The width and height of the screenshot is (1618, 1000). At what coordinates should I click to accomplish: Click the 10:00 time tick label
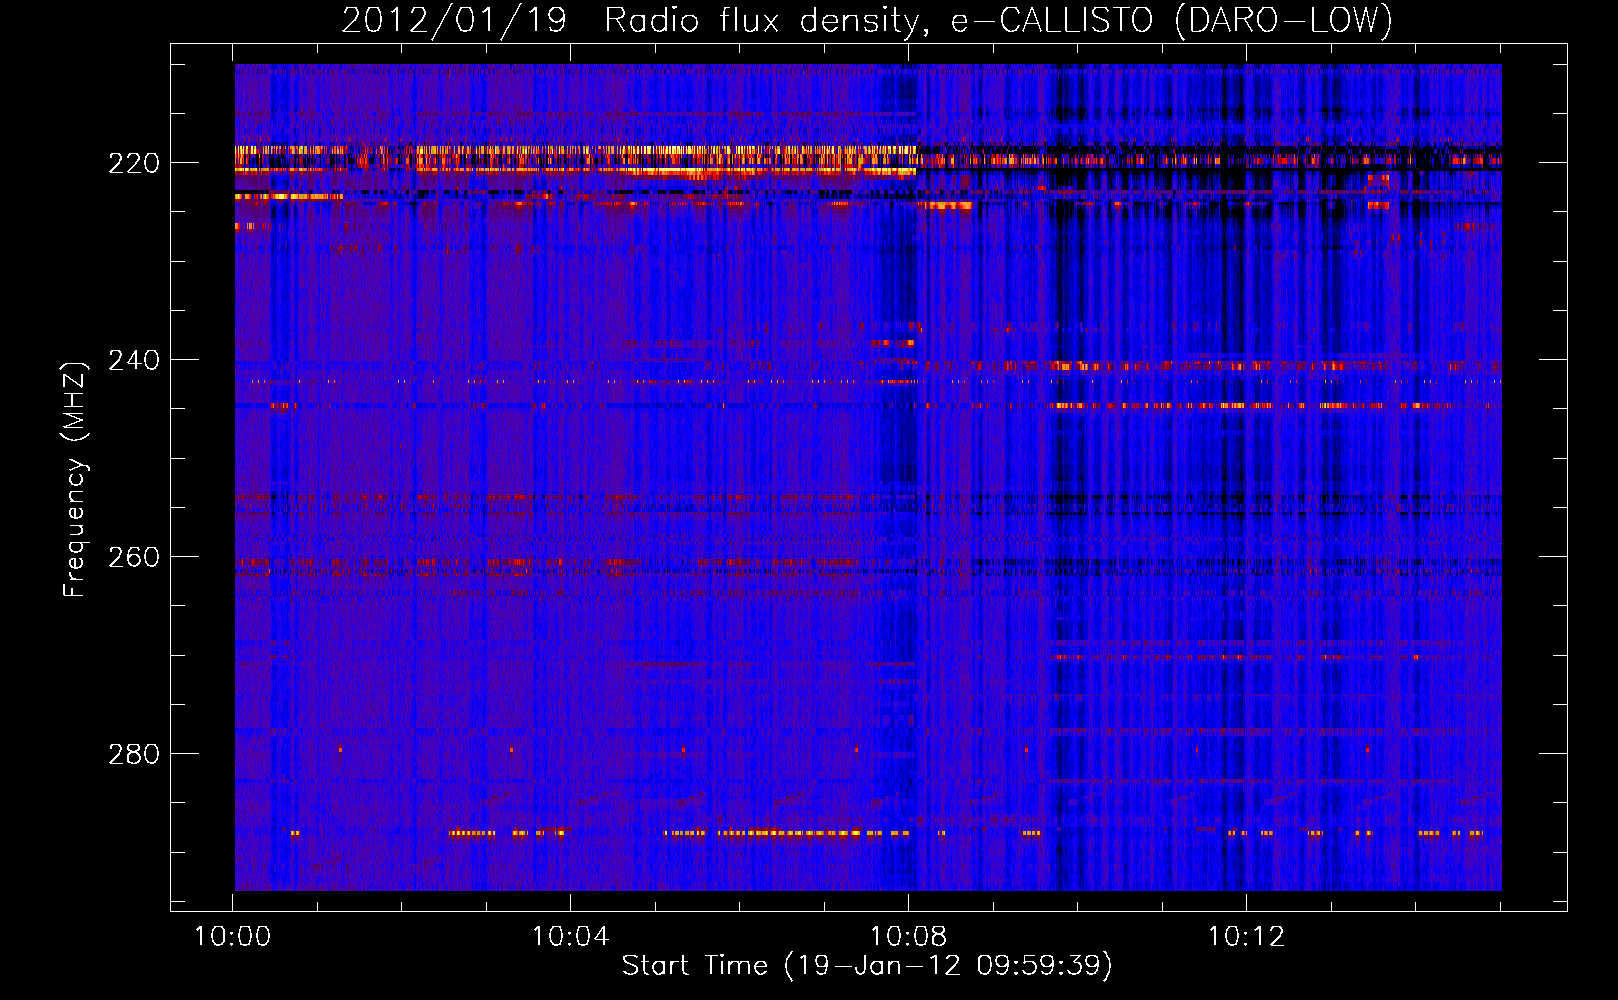(232, 937)
